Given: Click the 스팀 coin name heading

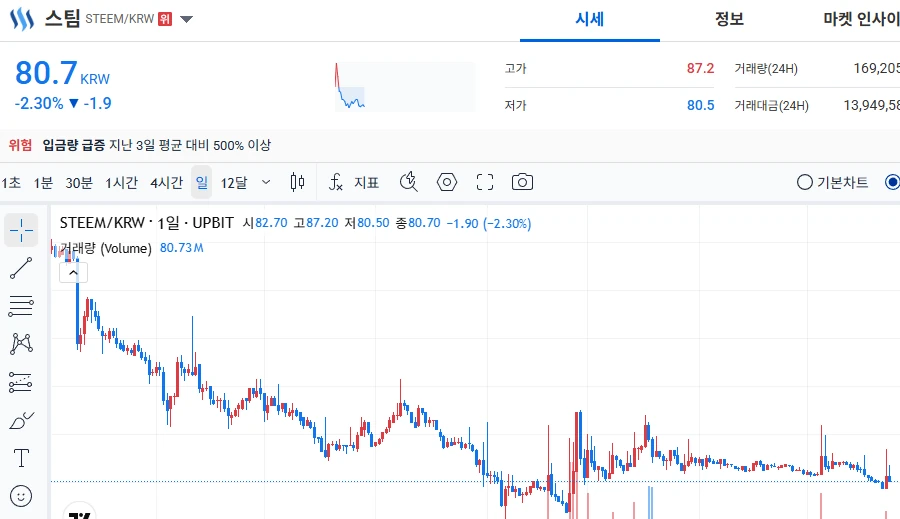Looking at the screenshot, I should click(63, 18).
